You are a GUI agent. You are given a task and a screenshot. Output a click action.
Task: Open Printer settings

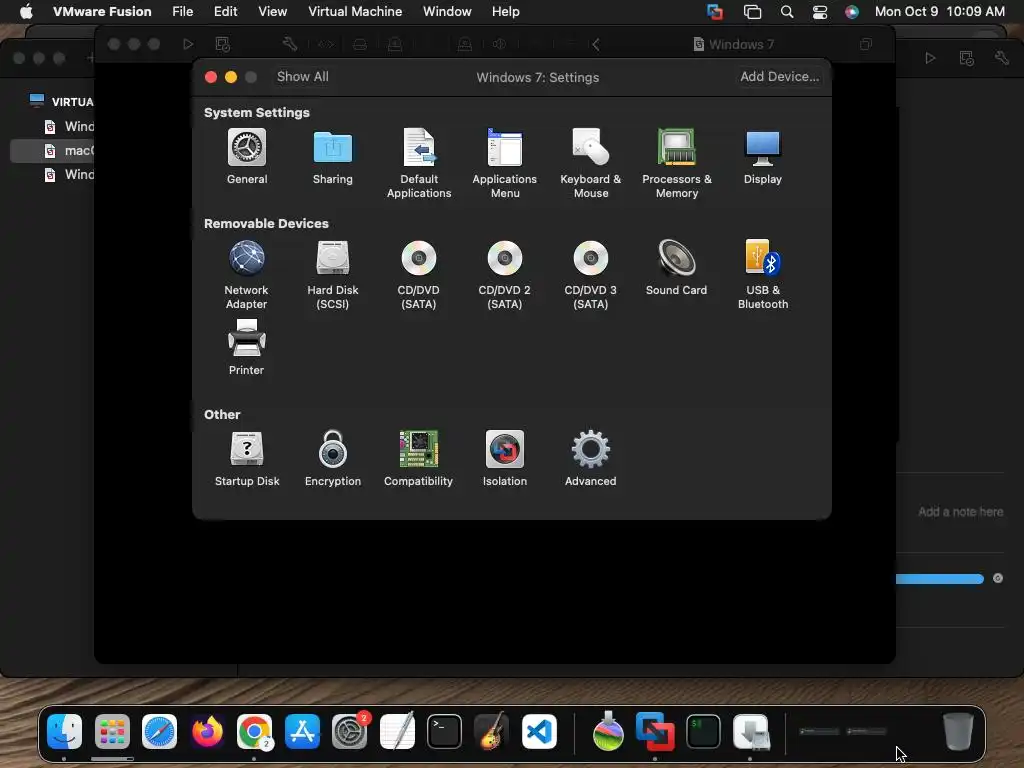click(246, 347)
